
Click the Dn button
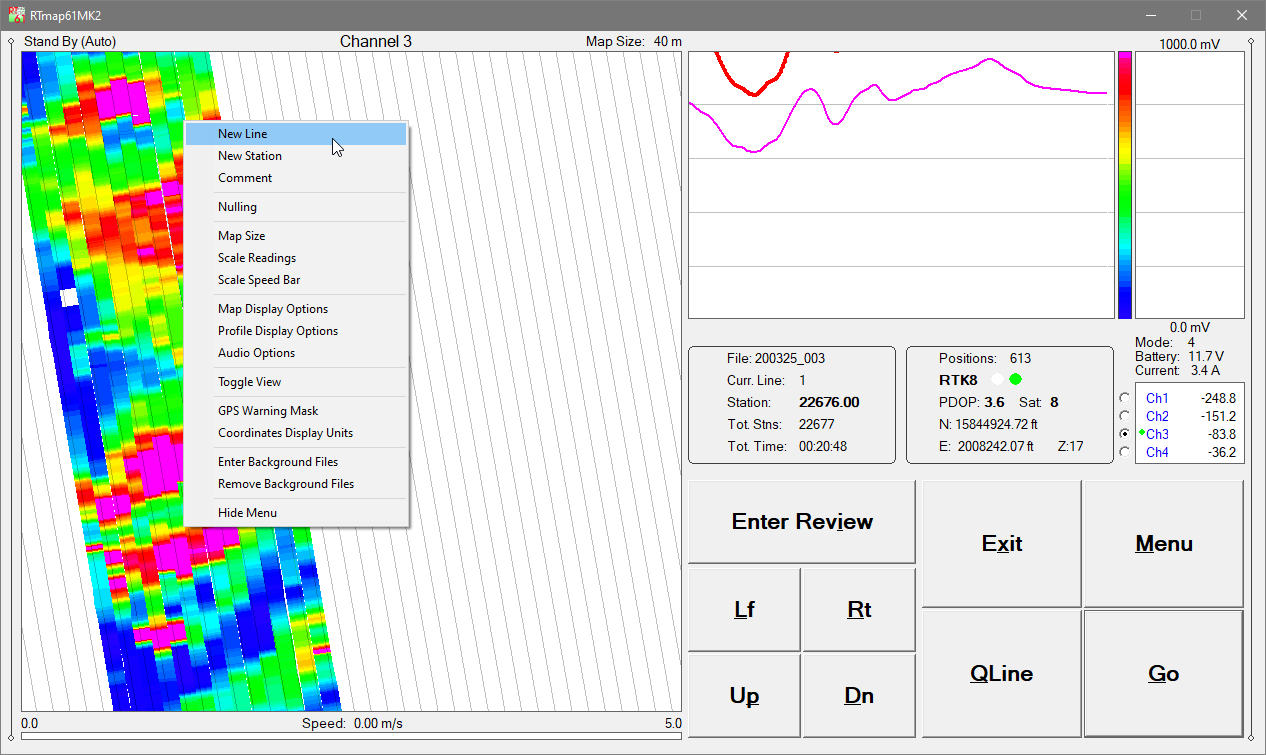pos(859,696)
